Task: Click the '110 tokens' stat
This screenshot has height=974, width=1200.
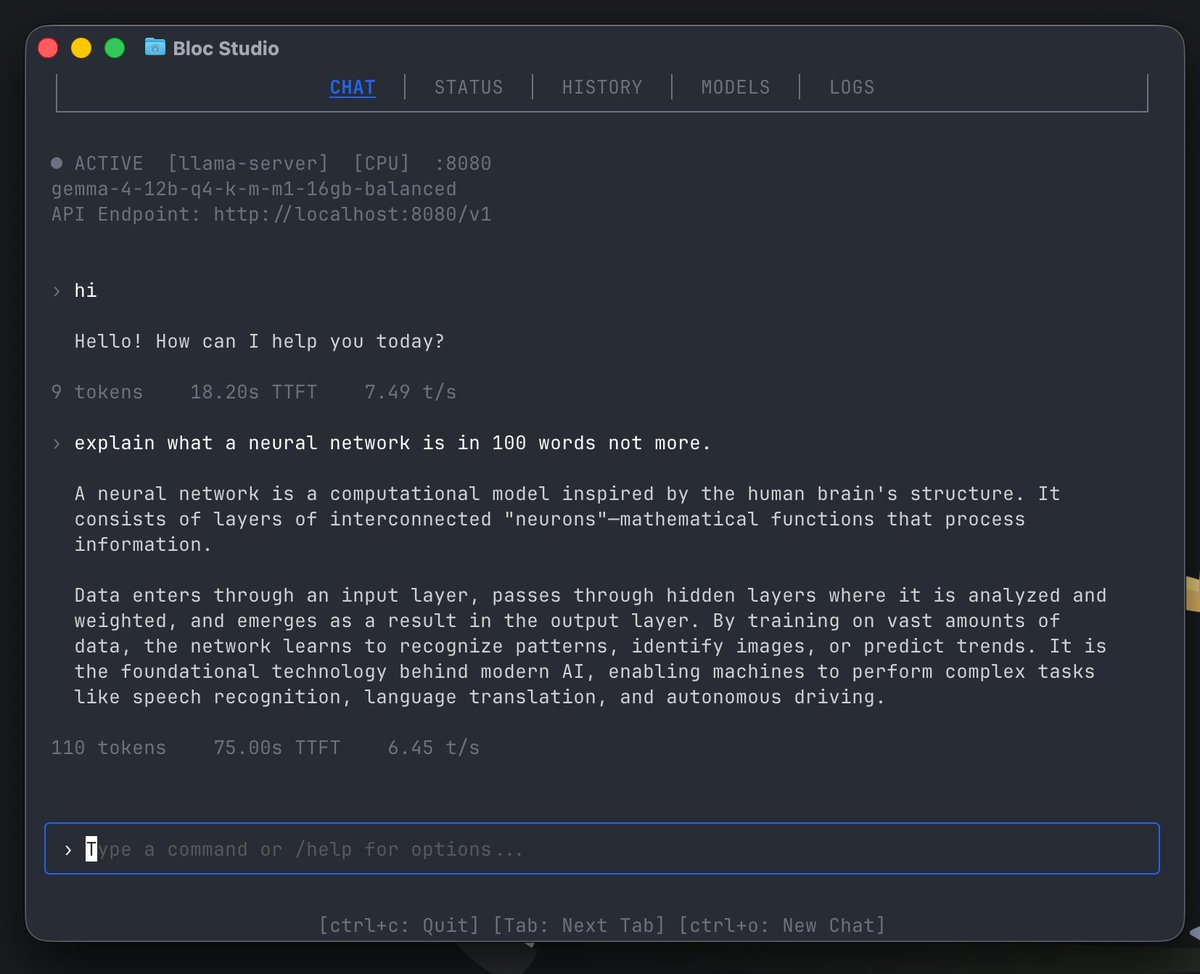Action: [x=109, y=747]
